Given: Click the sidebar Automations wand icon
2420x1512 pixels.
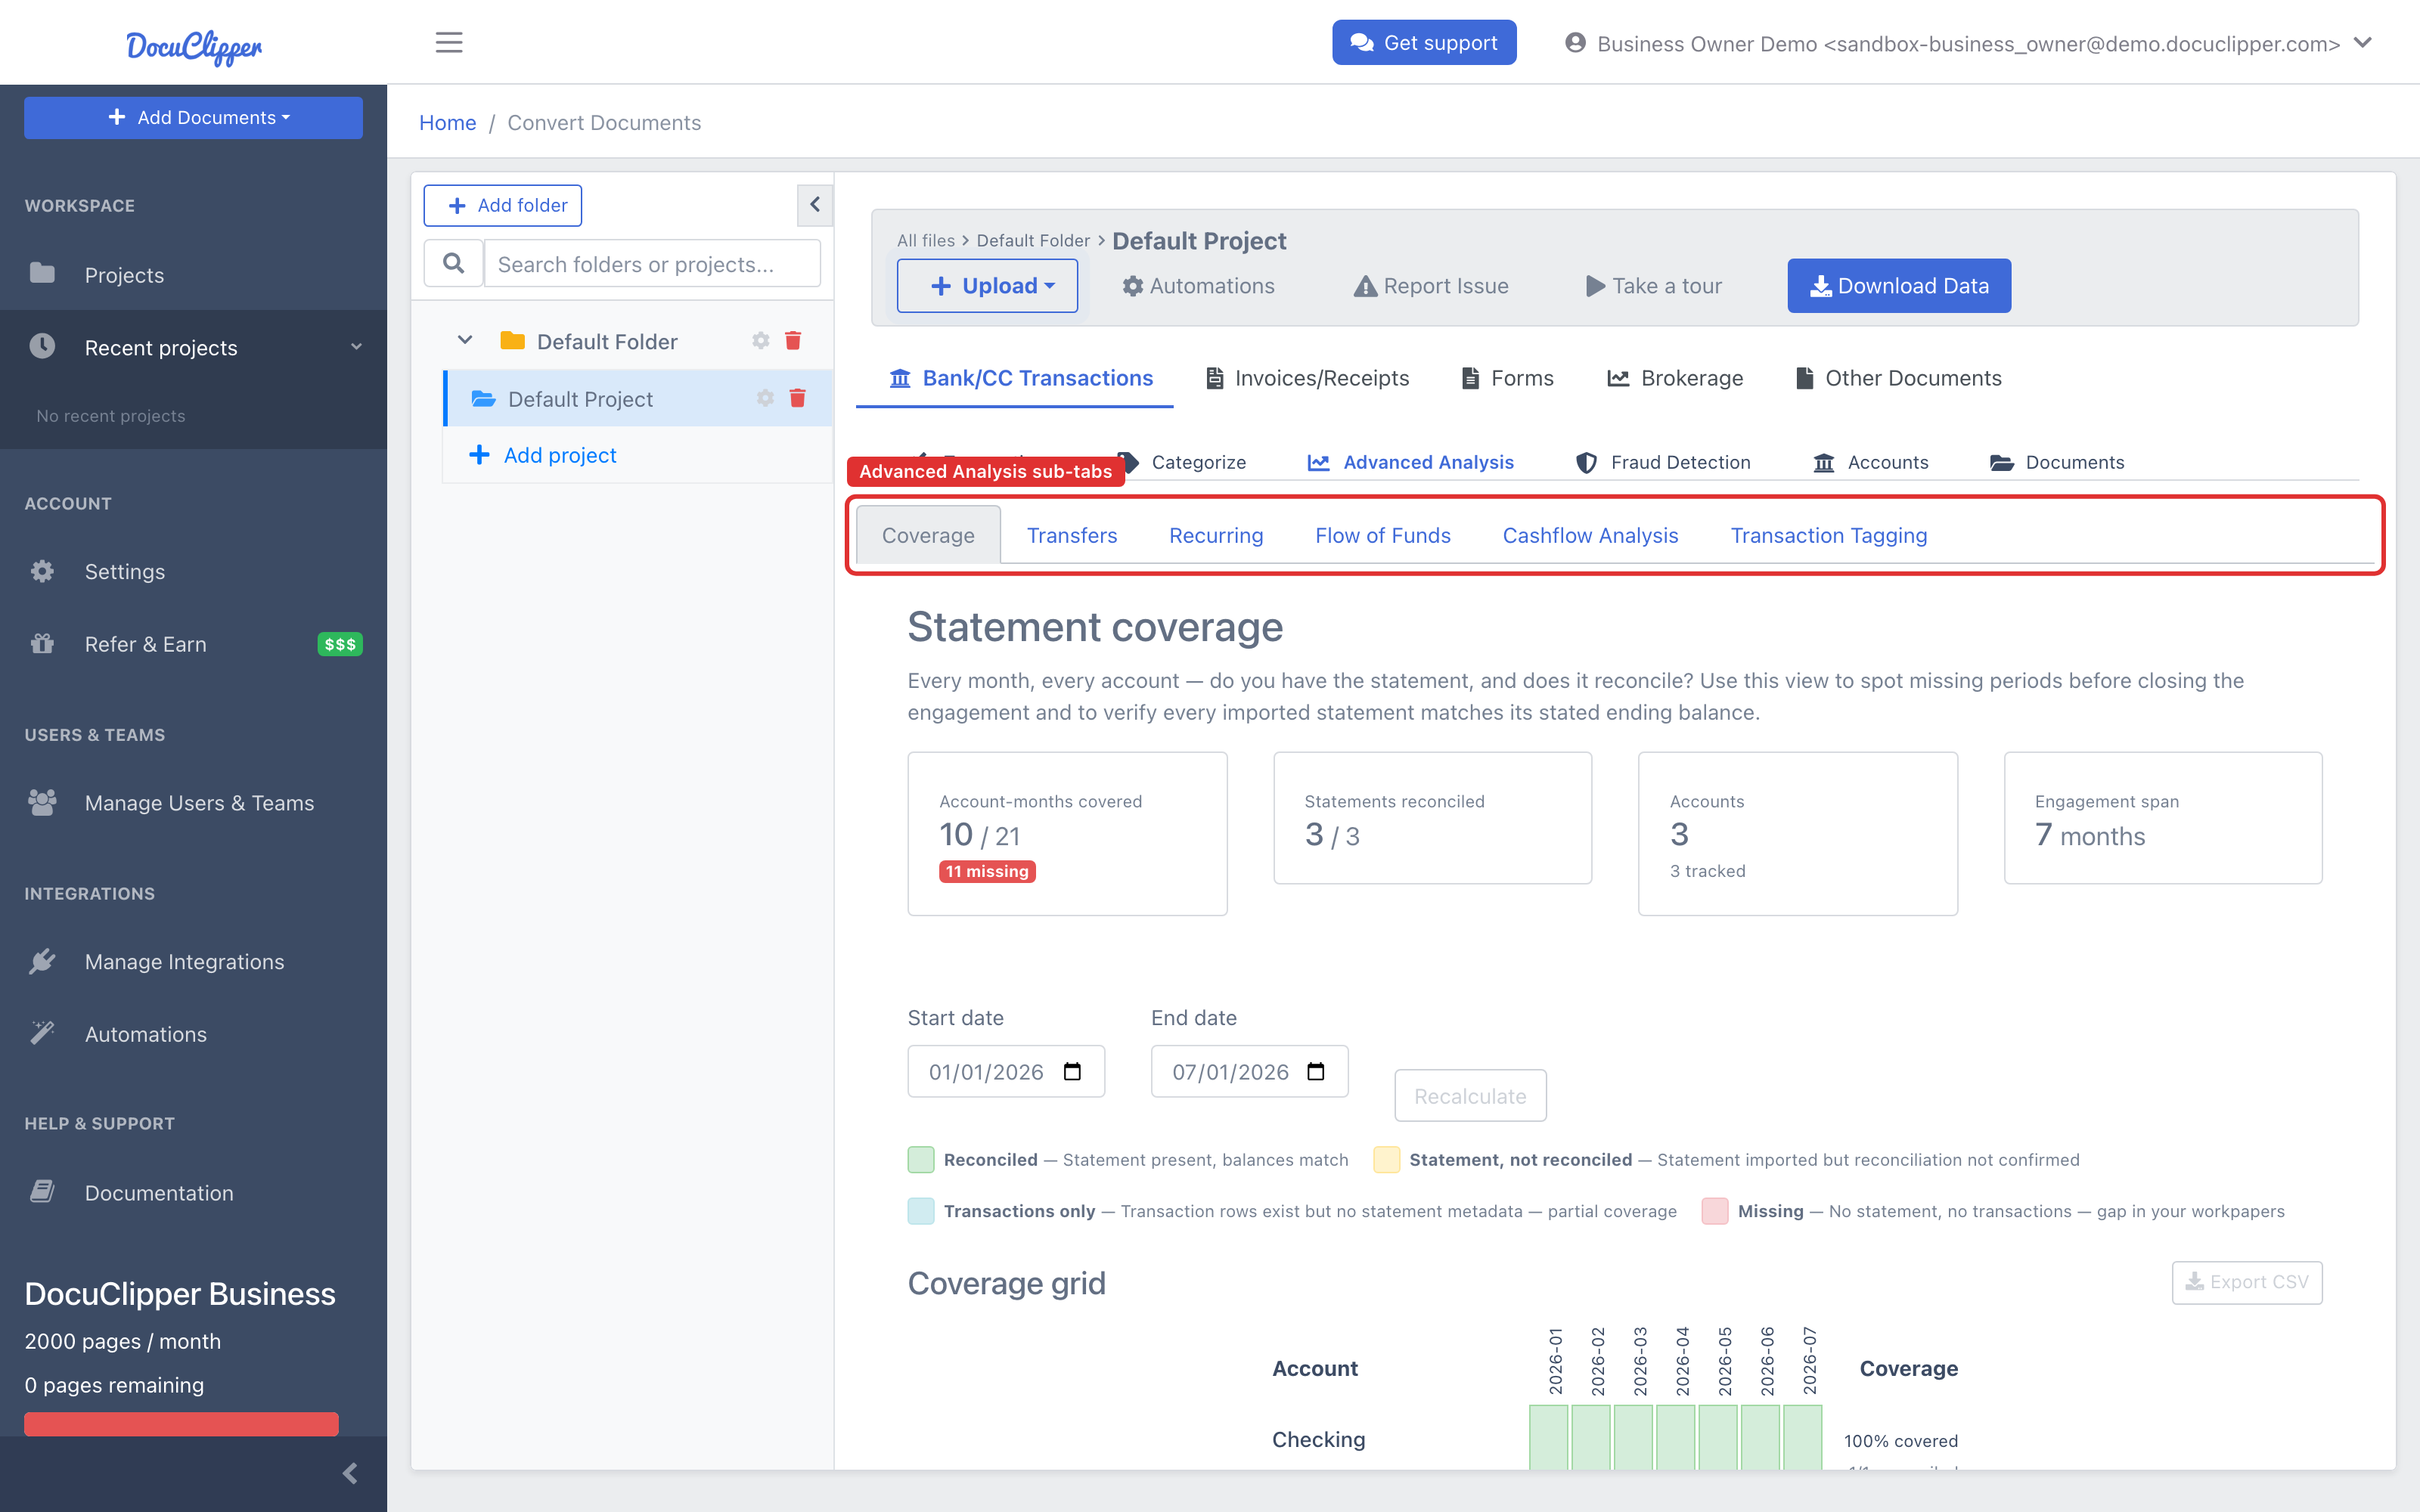Looking at the screenshot, I should 42,1033.
